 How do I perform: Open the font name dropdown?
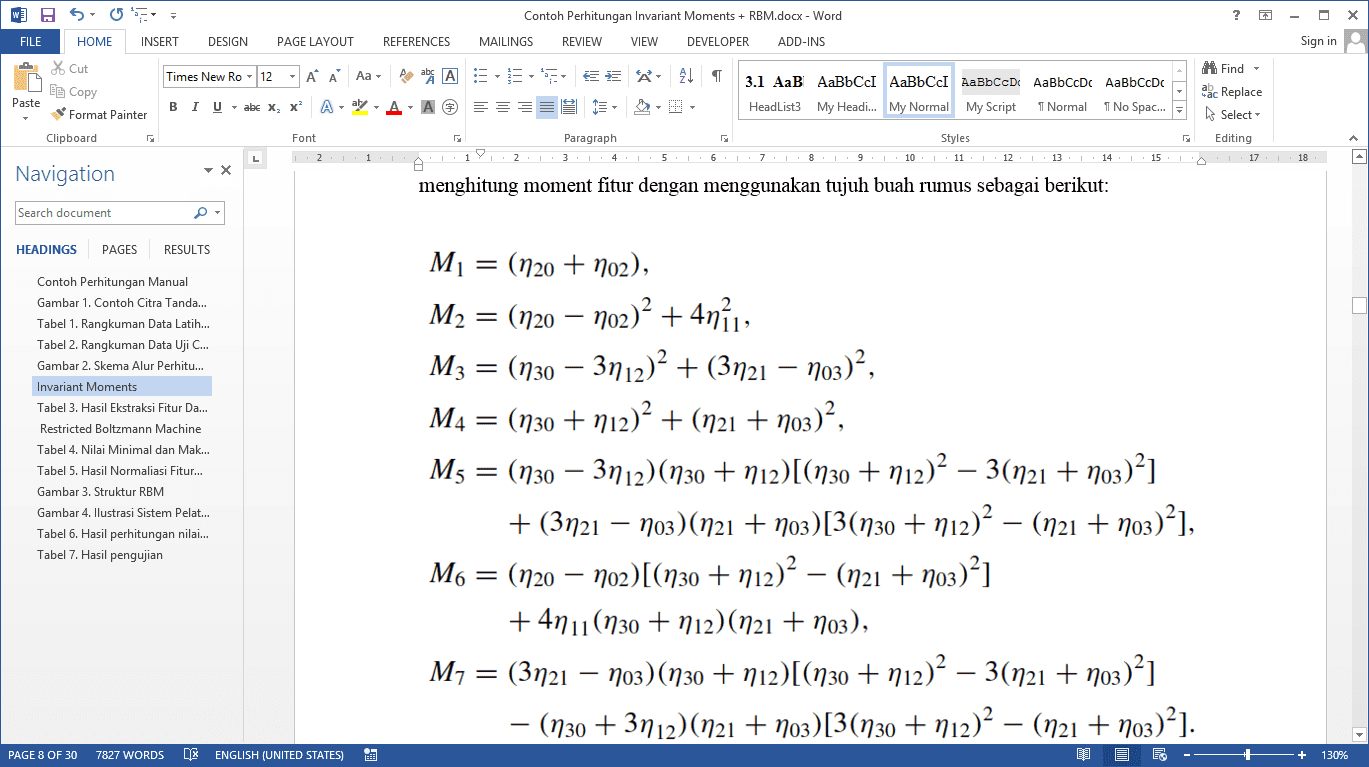click(250, 77)
